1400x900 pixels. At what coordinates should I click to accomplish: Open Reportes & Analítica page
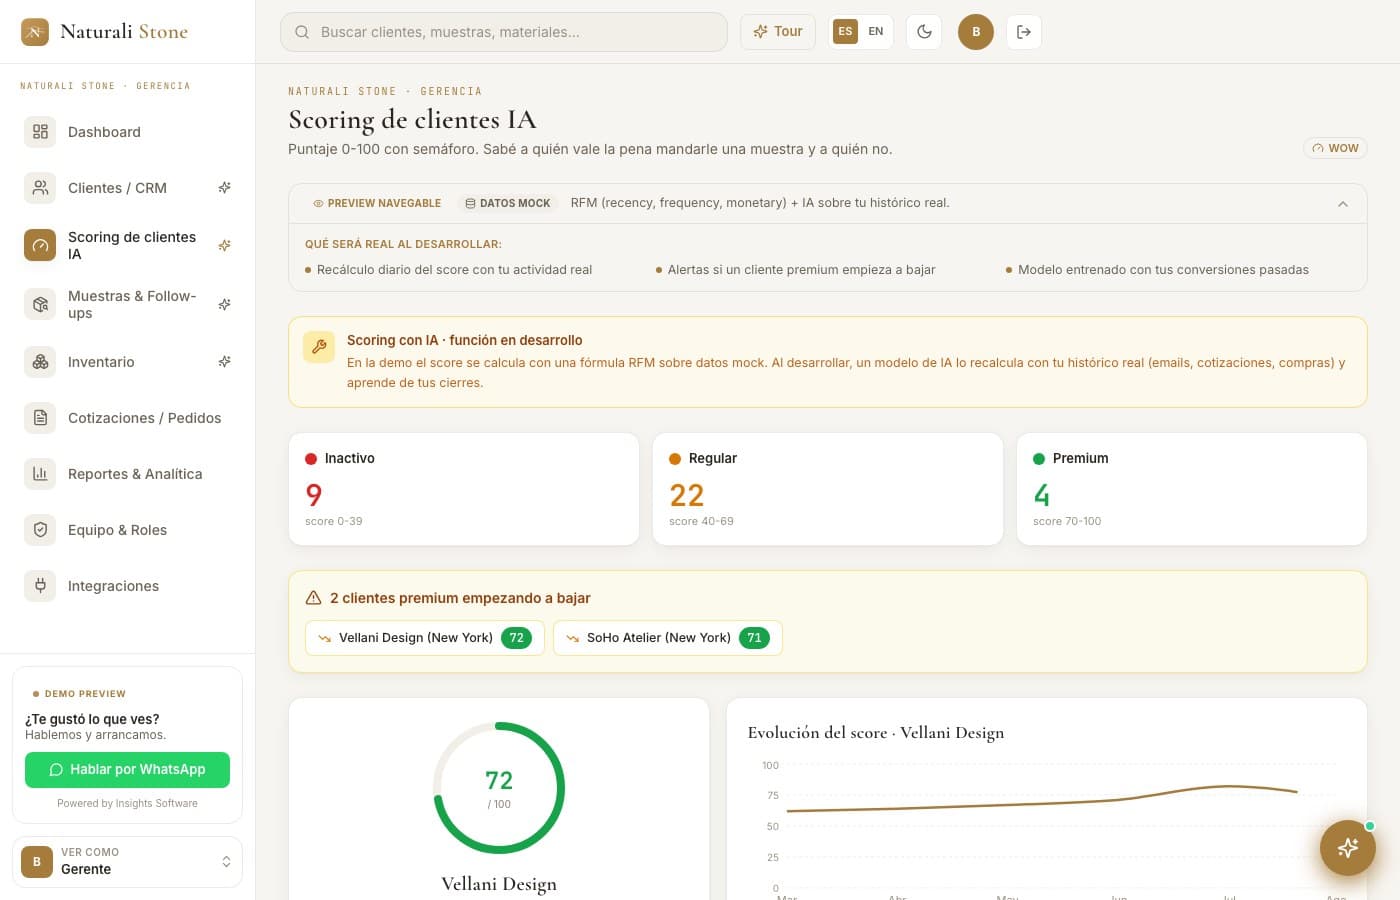pos(127,474)
